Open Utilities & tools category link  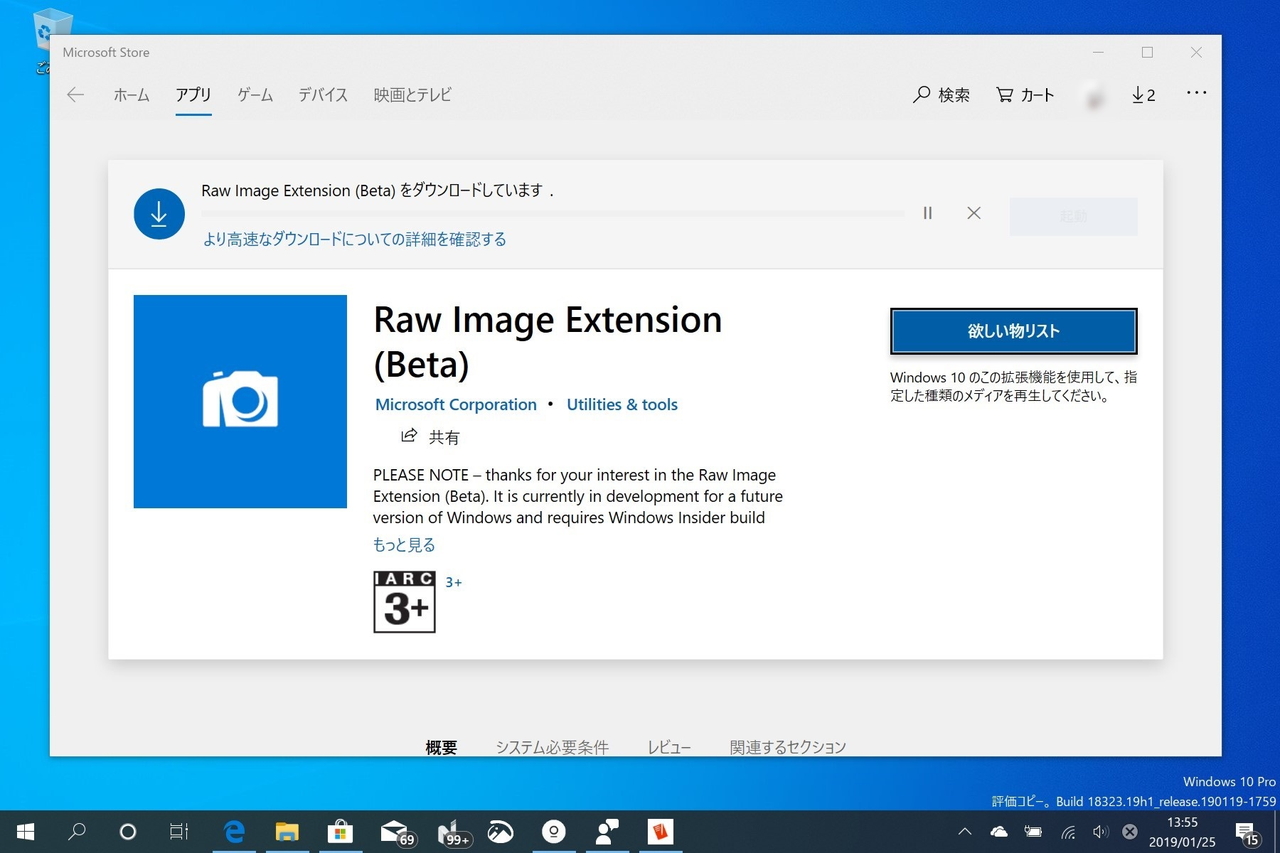622,405
